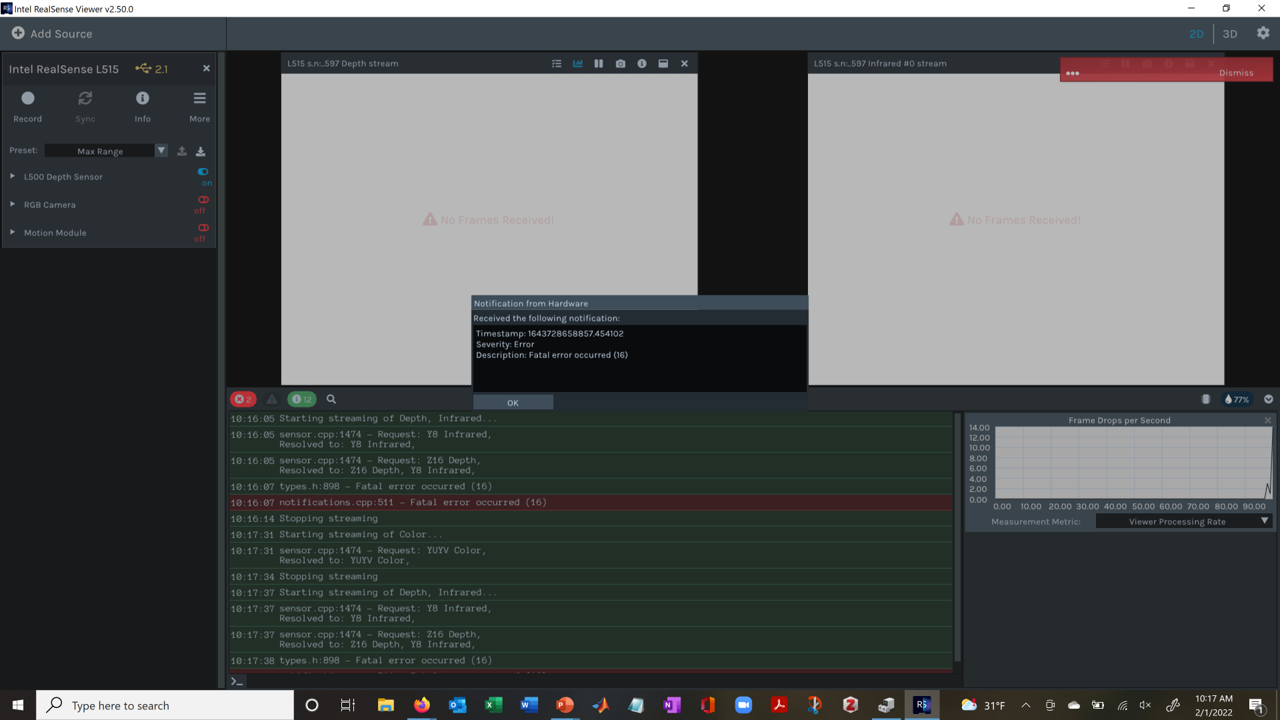Toggle the L500 Depth Sensor off
This screenshot has height=720, width=1280.
pyautogui.click(x=204, y=171)
